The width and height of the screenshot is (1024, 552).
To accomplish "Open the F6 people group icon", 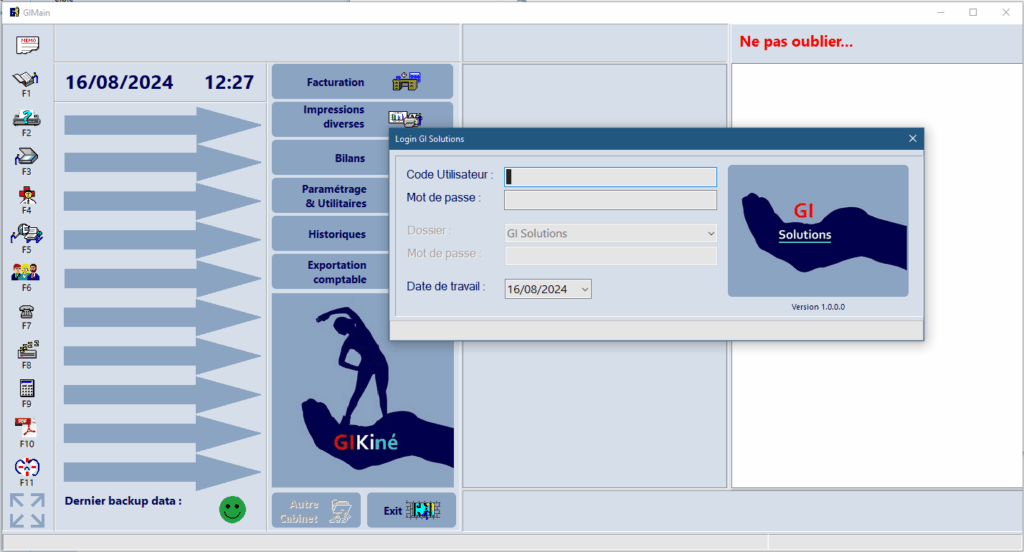I will [27, 273].
